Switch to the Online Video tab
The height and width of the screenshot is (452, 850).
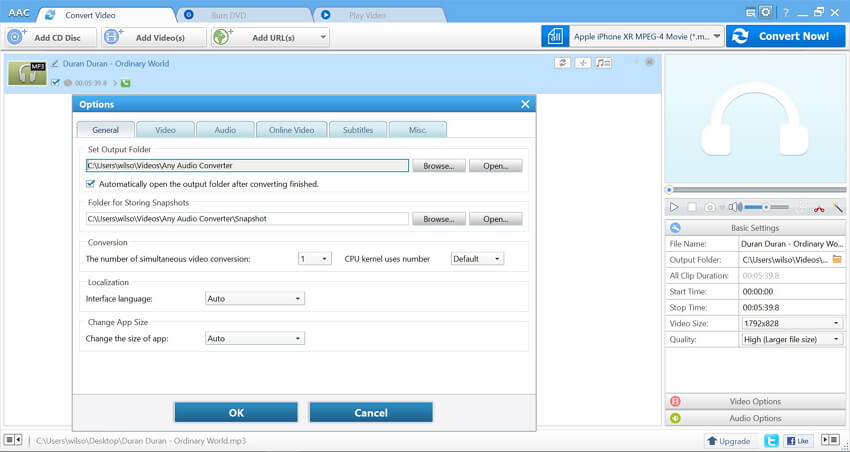[x=291, y=130]
